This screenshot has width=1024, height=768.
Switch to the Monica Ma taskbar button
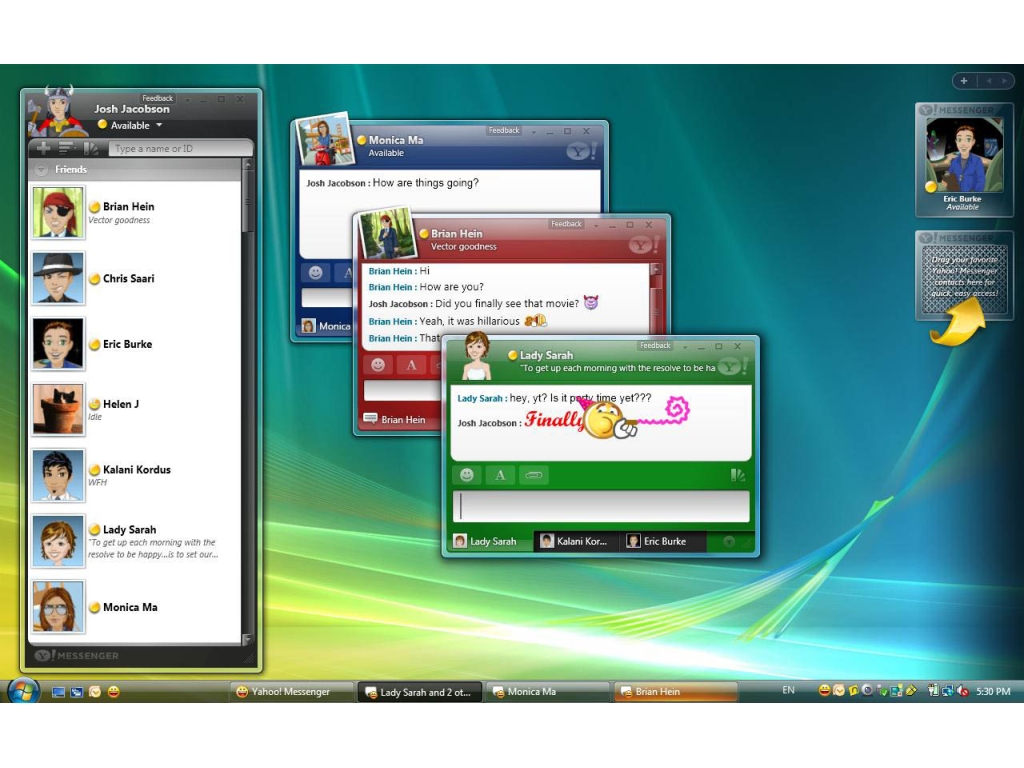[547, 692]
